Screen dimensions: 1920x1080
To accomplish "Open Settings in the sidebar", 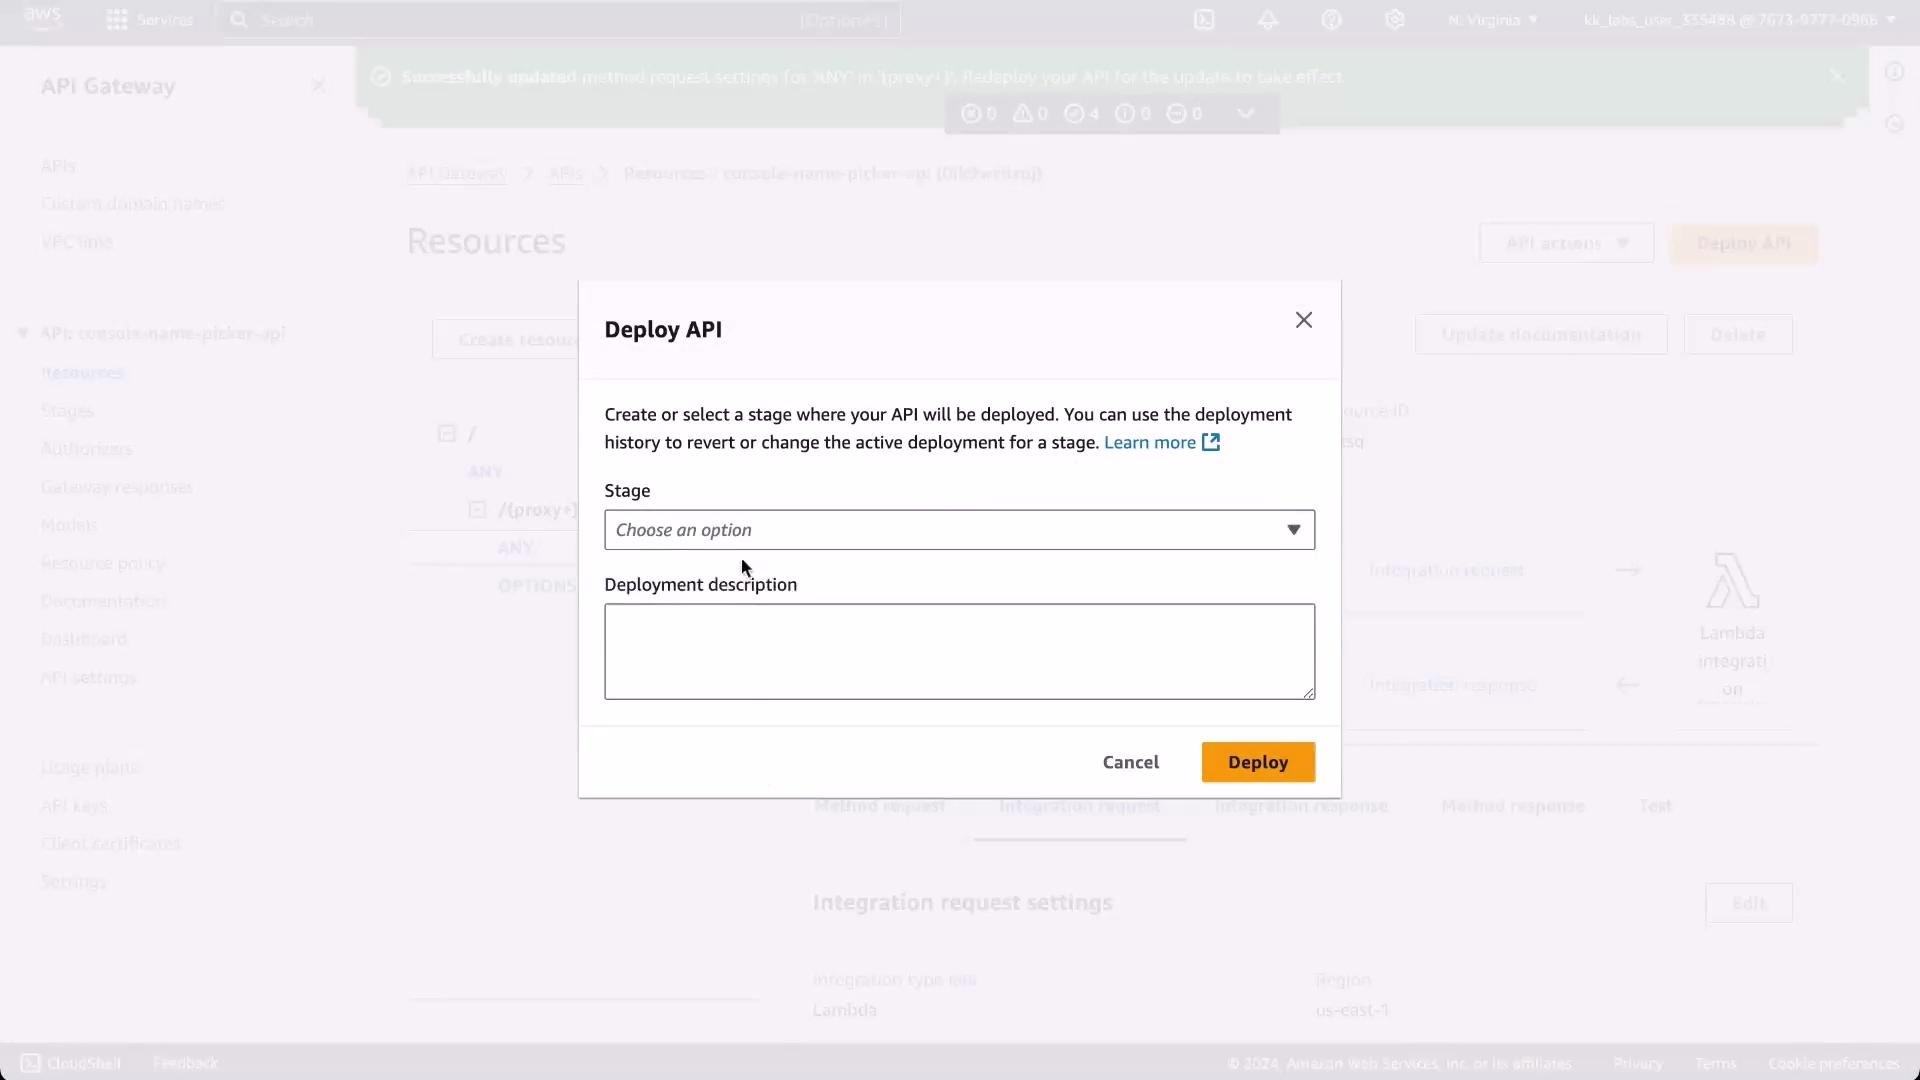I will pos(73,882).
